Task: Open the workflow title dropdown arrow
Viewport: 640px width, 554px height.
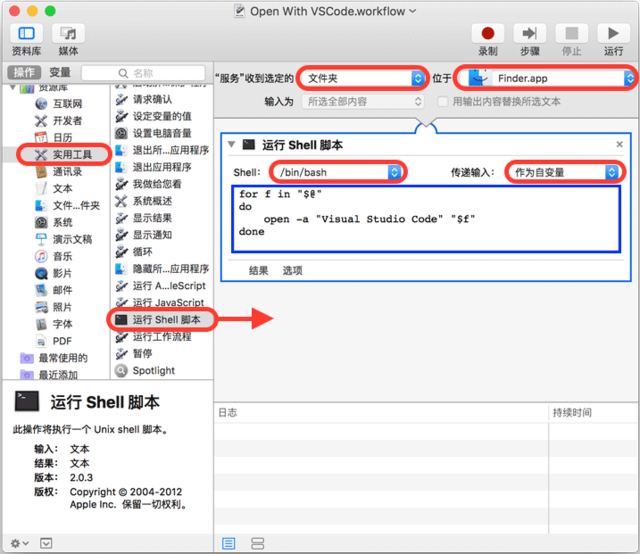Action: [413, 11]
